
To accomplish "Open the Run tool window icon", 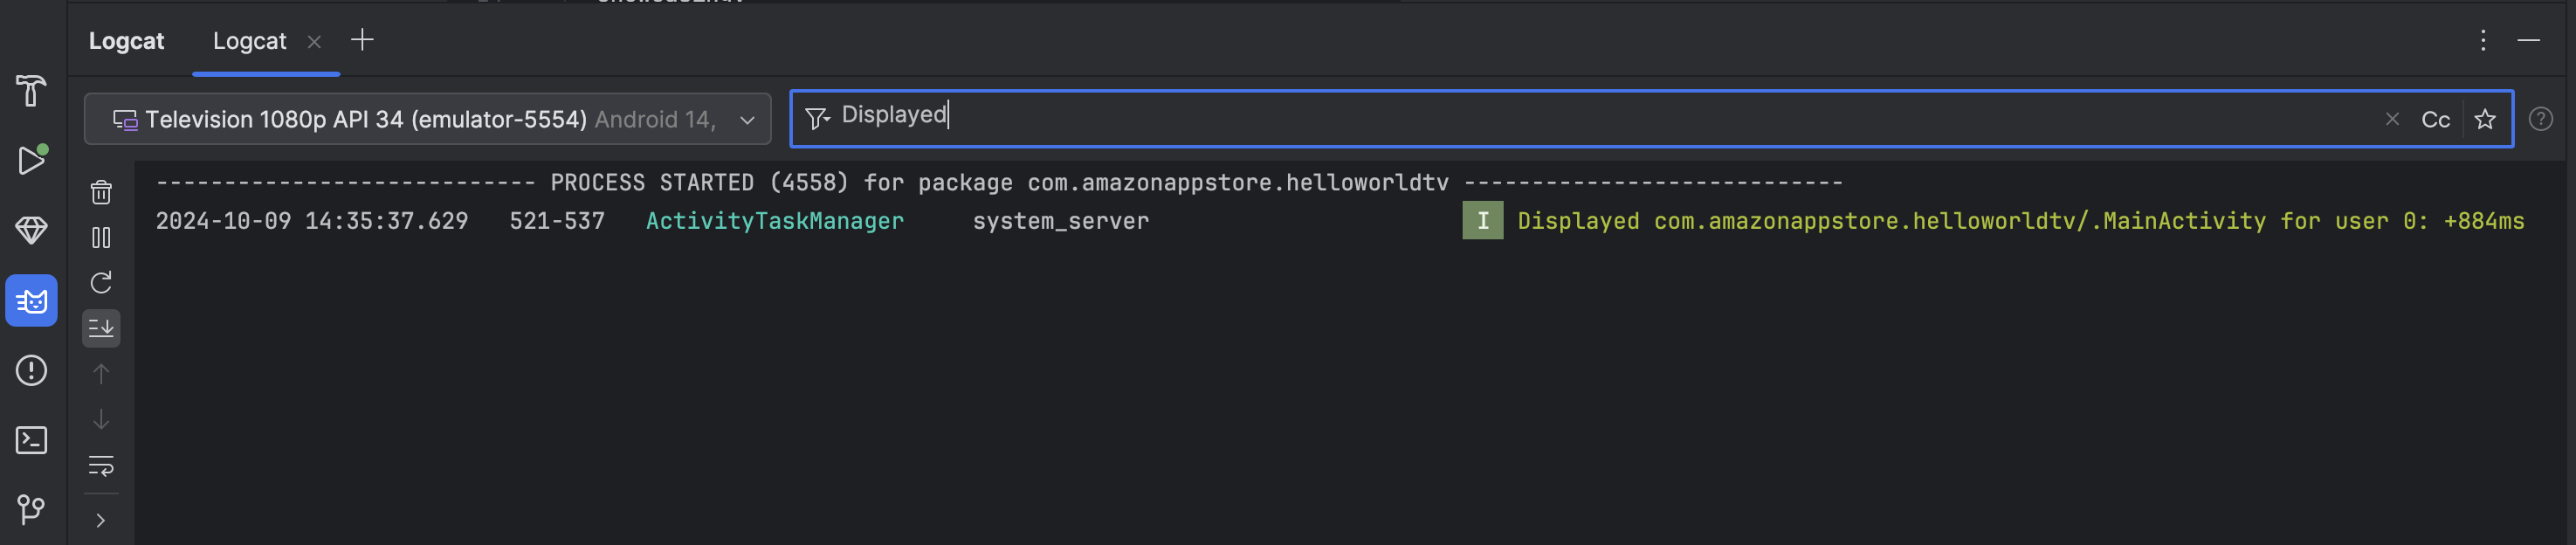I will coord(31,160).
